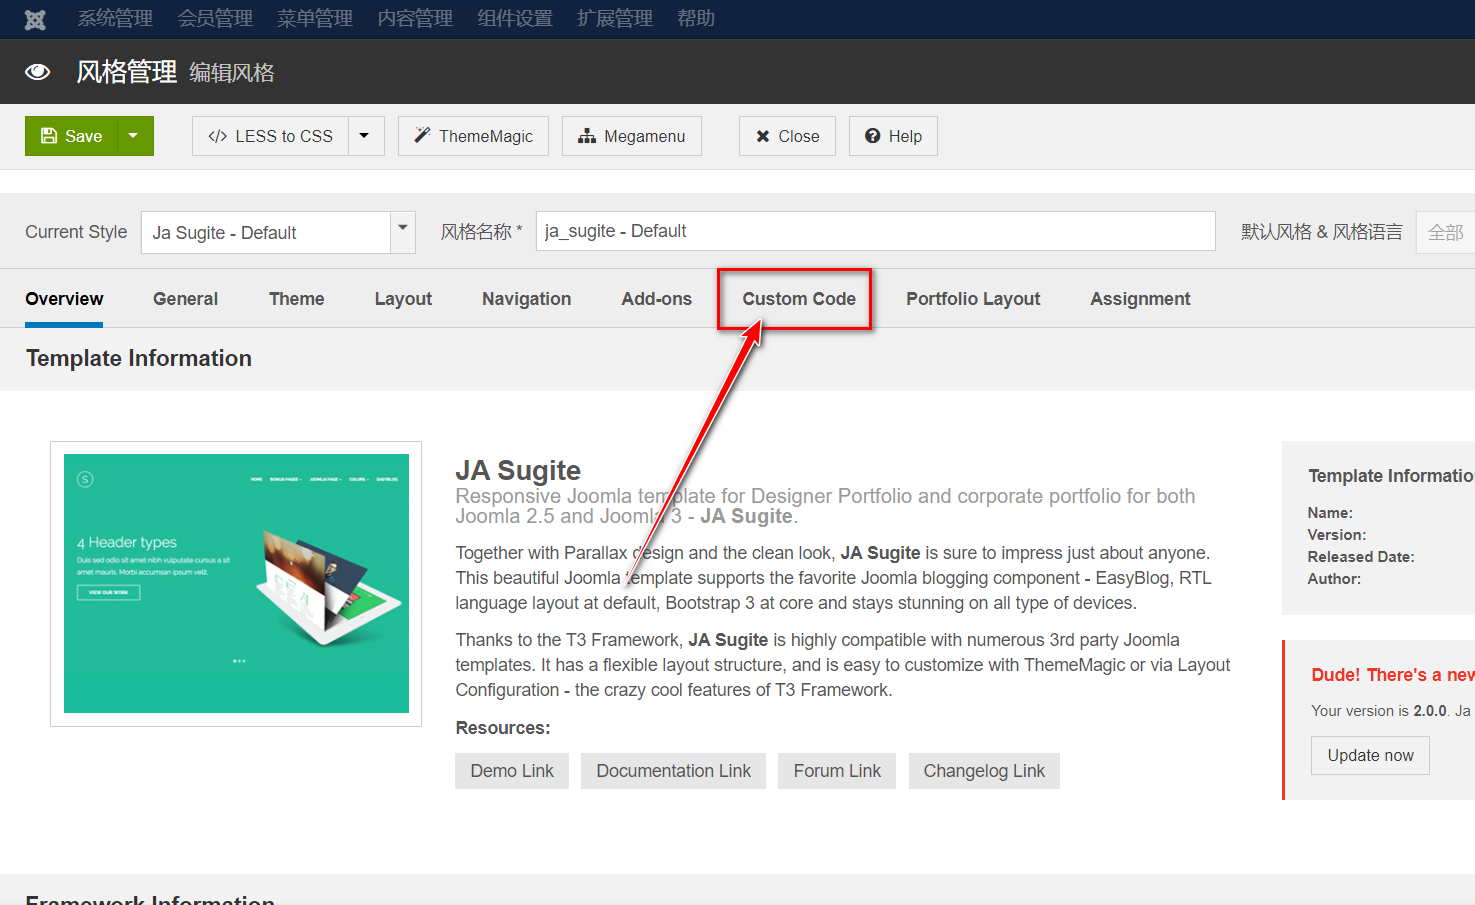Expand the Save button dropdown arrow
This screenshot has width=1475, height=905.
click(133, 135)
